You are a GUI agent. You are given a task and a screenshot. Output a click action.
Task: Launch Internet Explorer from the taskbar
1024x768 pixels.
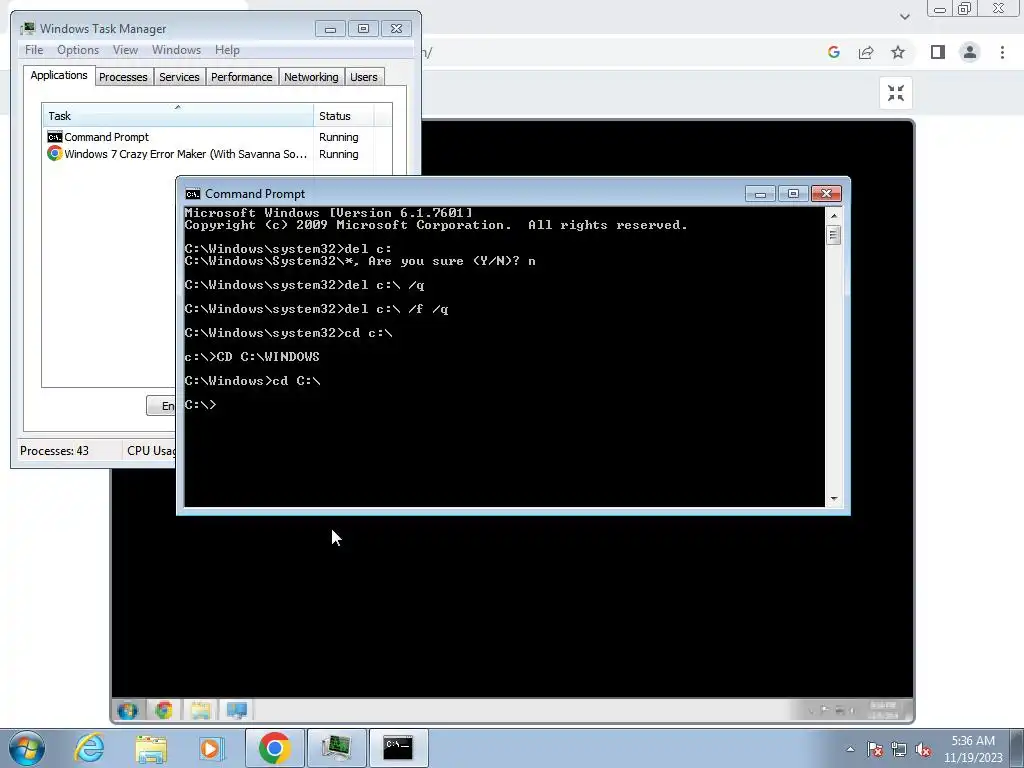point(89,748)
